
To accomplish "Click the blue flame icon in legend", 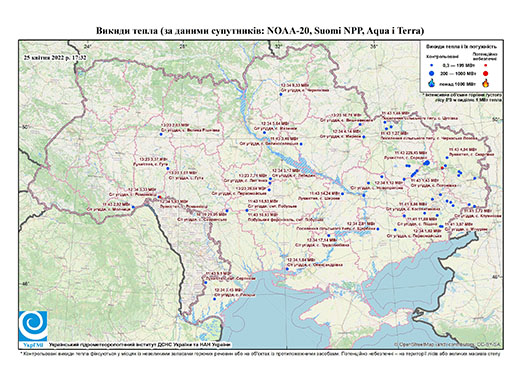I will (x=432, y=83).
